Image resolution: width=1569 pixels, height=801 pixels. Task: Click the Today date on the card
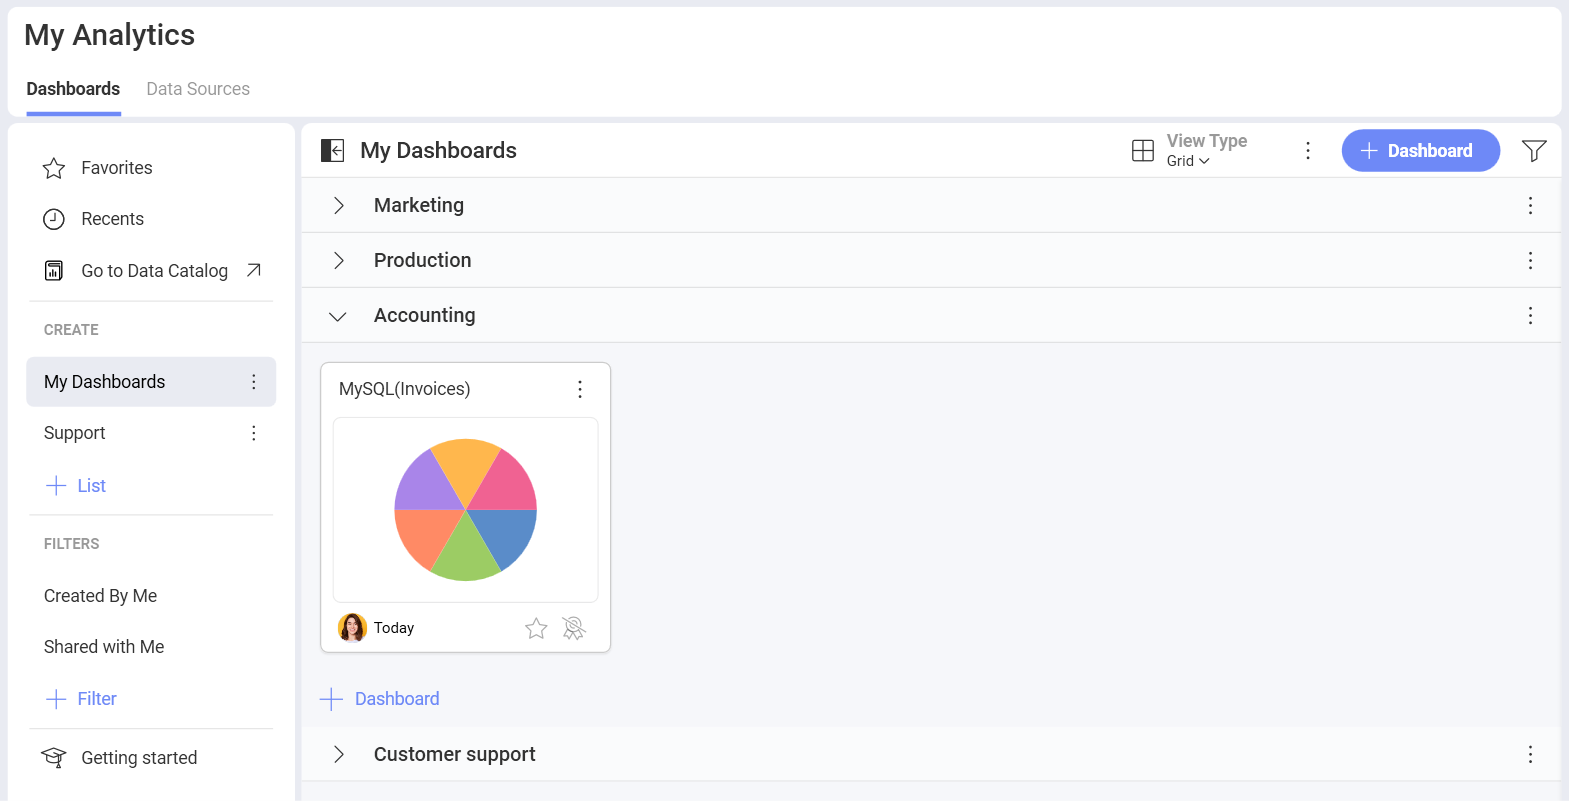coord(394,628)
